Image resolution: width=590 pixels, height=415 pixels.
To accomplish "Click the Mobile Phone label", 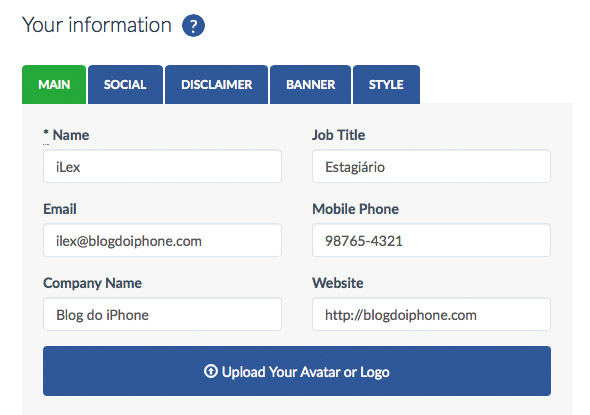I will pyautogui.click(x=356, y=209).
